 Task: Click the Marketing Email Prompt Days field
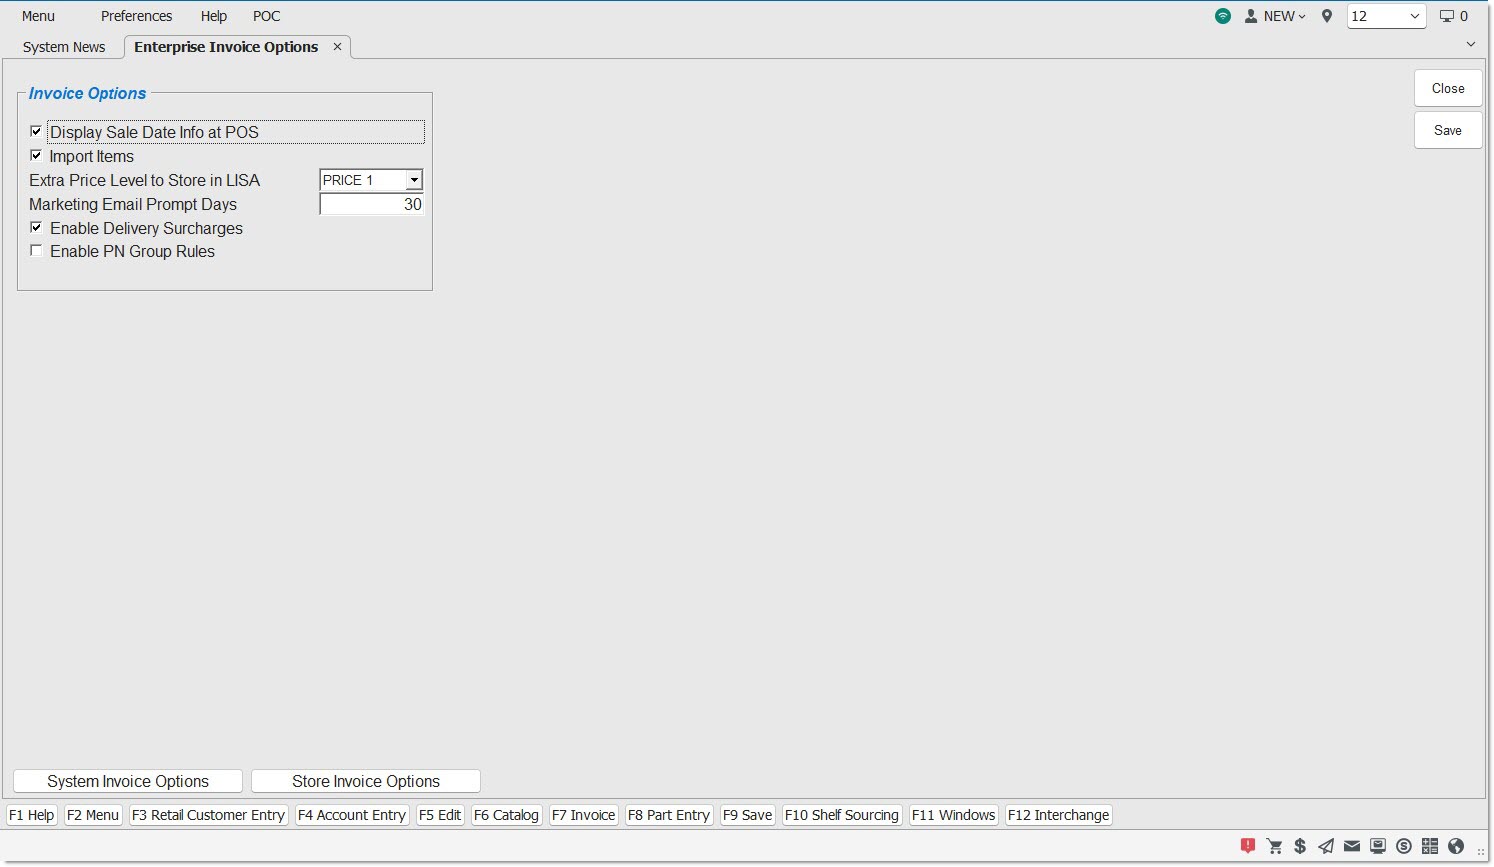pos(371,204)
